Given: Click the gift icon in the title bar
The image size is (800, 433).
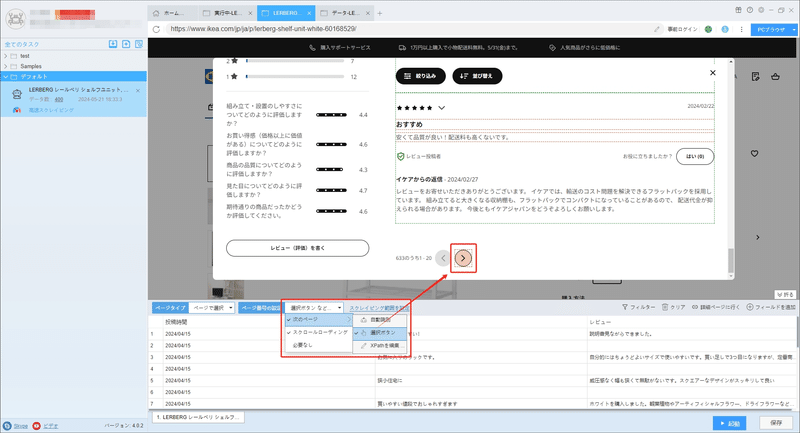Looking at the screenshot, I should 738,10.
